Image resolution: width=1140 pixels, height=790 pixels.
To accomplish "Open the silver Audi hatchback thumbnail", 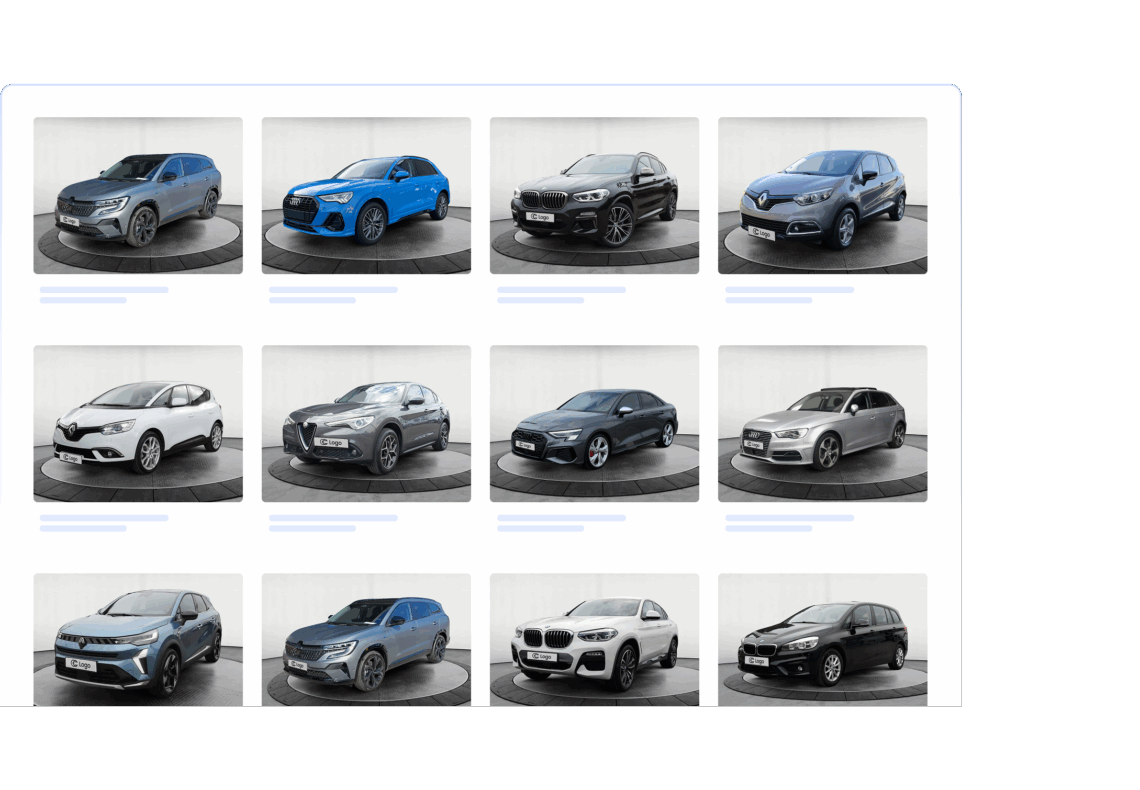I will tap(823, 424).
